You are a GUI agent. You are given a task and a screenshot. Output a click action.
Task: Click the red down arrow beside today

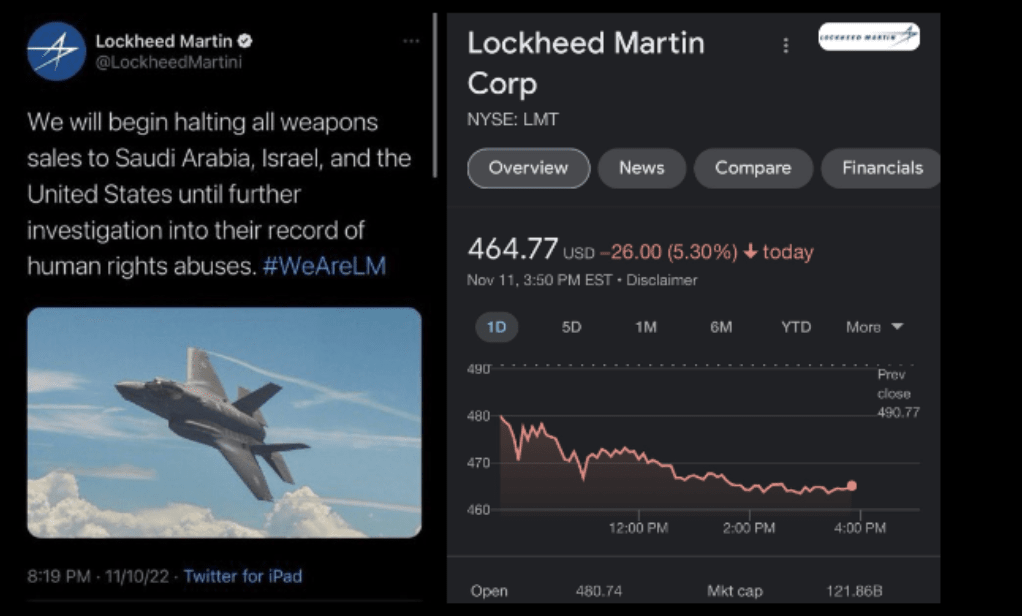coord(751,252)
